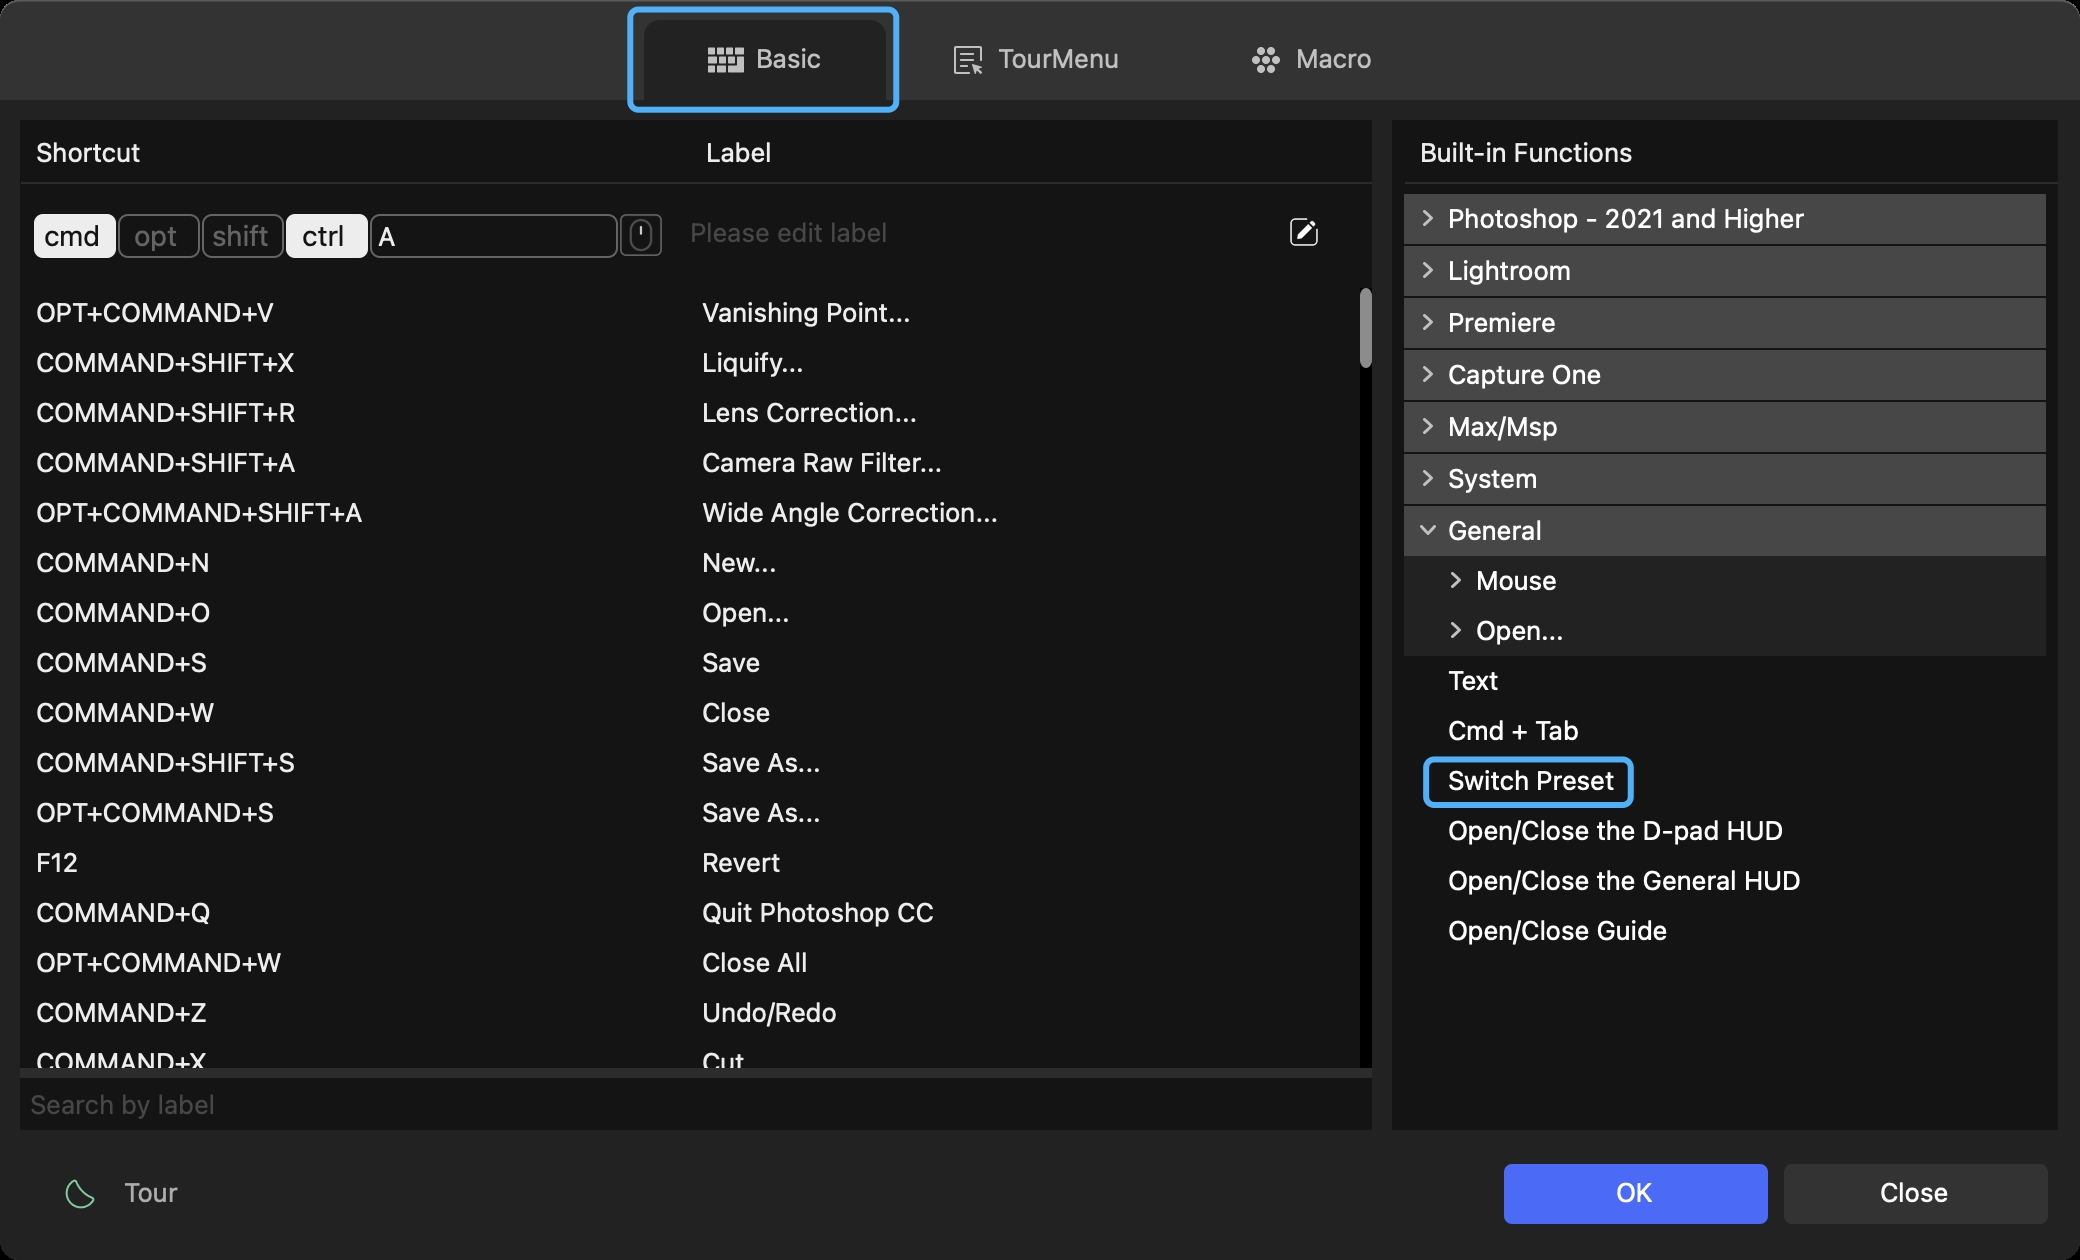This screenshot has height=1260, width=2080.
Task: Toggle the cmd modifier key
Action: (x=74, y=236)
